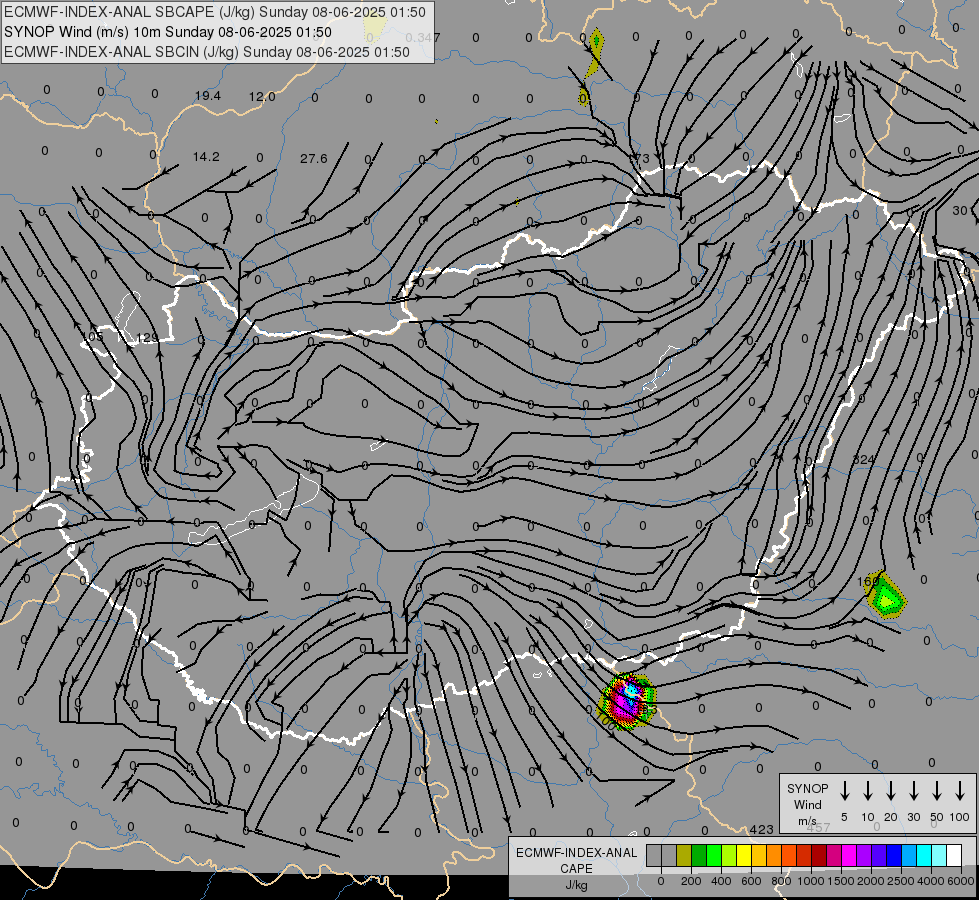The width and height of the screenshot is (979, 900).
Task: Click the SYNOP Wind 10m title line
Action: pos(168,32)
